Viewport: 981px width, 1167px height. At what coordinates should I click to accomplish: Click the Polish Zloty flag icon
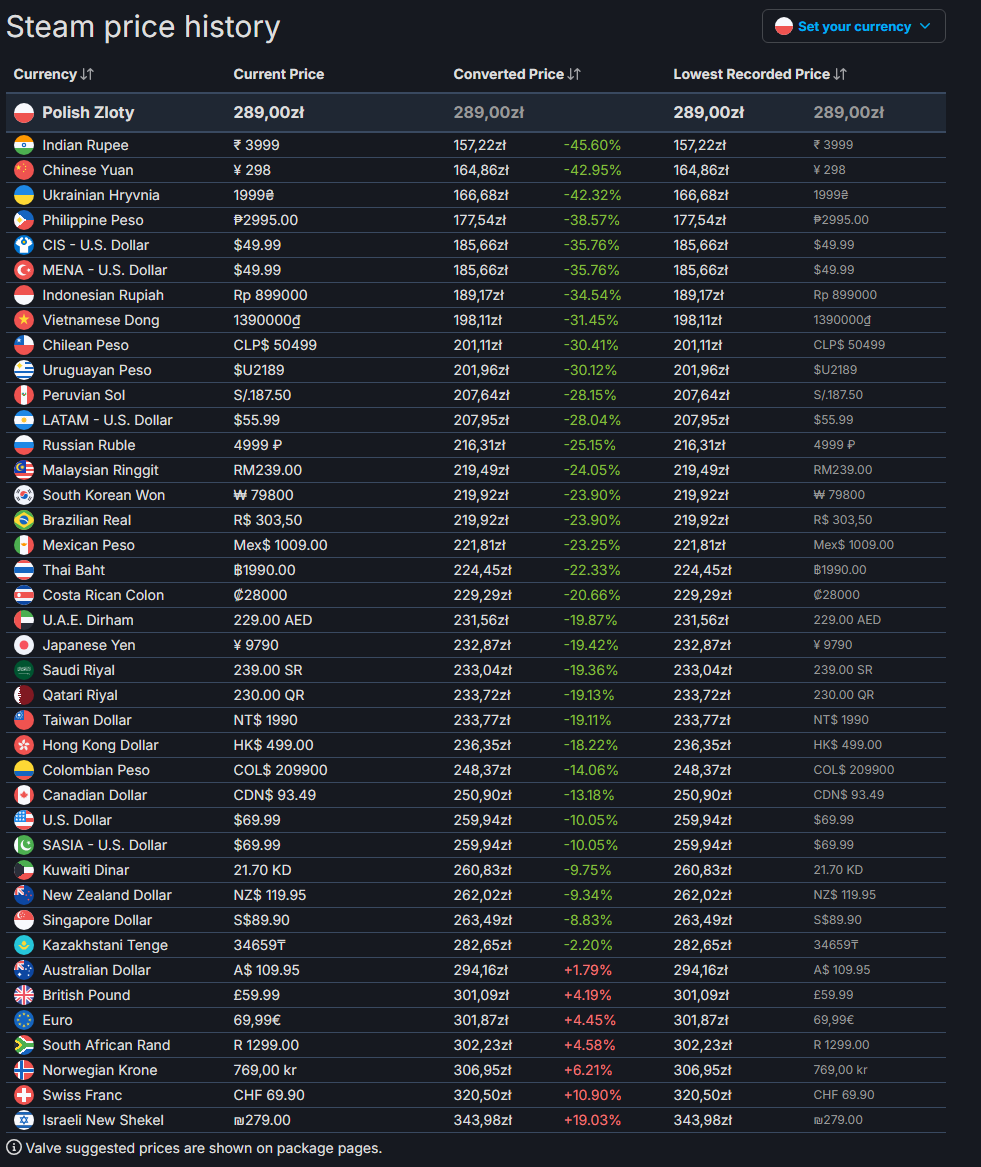pyautogui.click(x=24, y=112)
